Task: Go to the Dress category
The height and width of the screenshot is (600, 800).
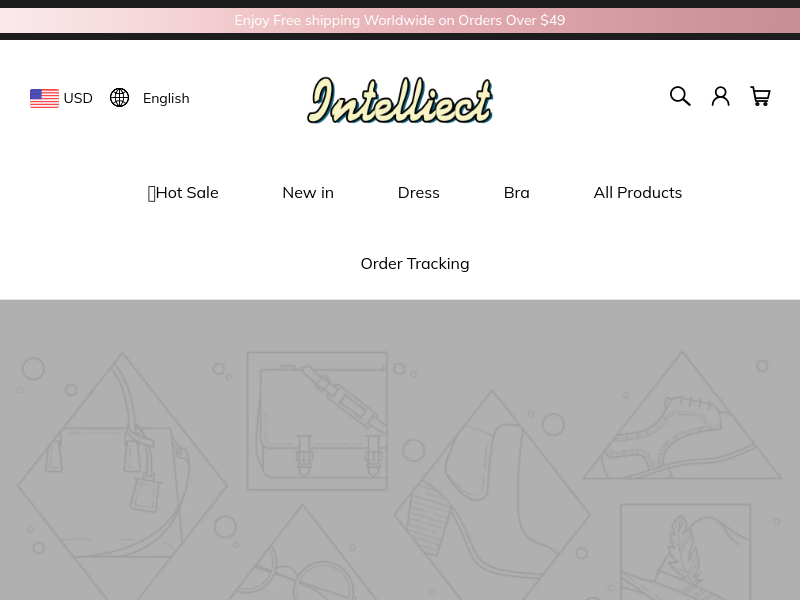Action: [418, 193]
